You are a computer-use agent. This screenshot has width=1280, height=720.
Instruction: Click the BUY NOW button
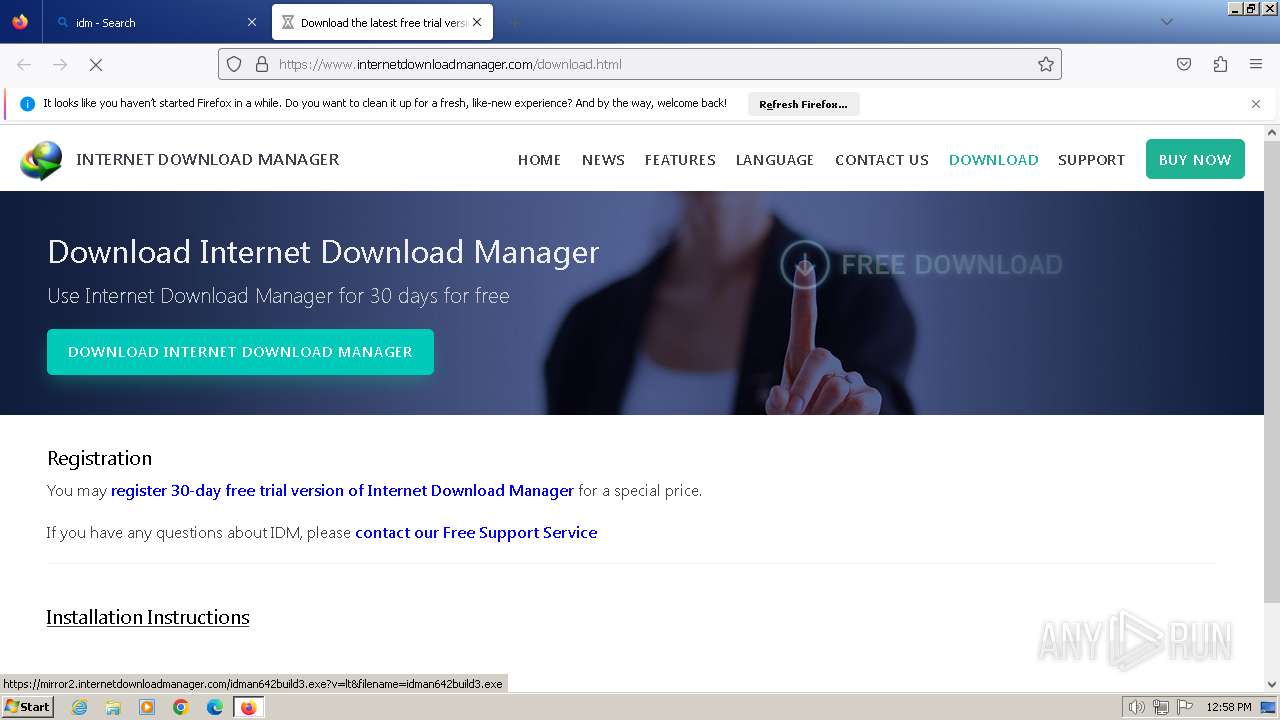pos(1195,160)
